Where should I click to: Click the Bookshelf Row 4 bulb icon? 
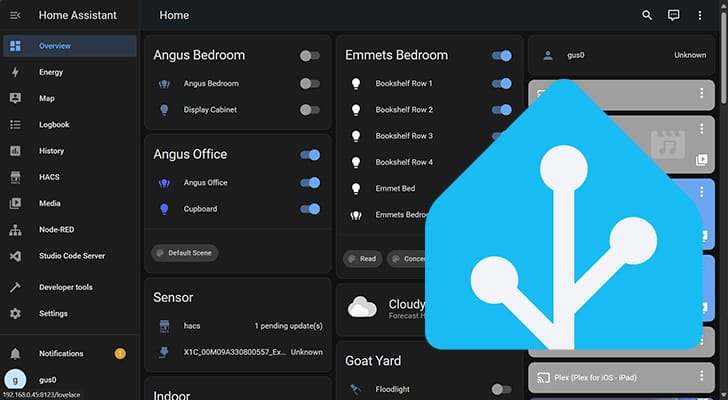356,162
